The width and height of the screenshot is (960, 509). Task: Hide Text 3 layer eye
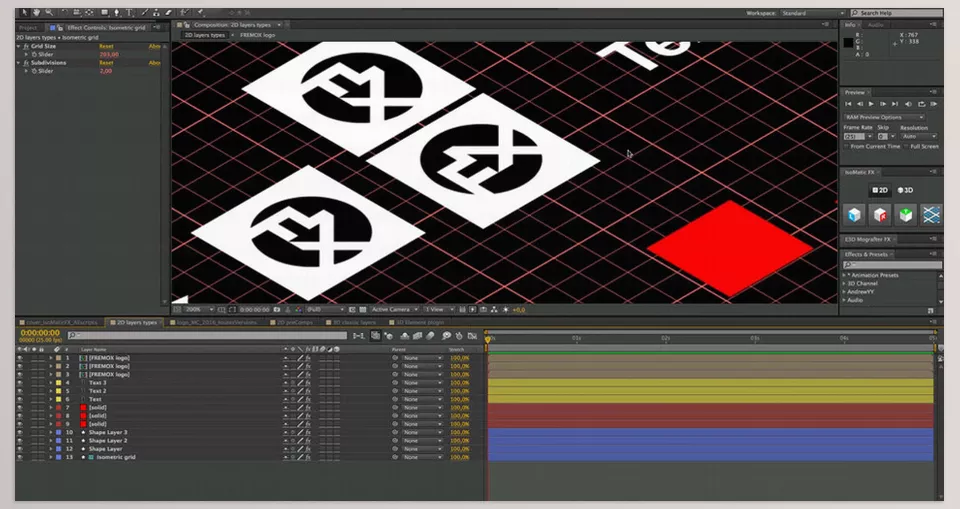click(x=20, y=383)
